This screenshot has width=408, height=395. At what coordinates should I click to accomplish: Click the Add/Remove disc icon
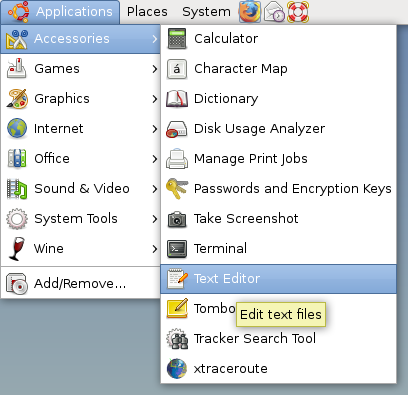point(17,284)
